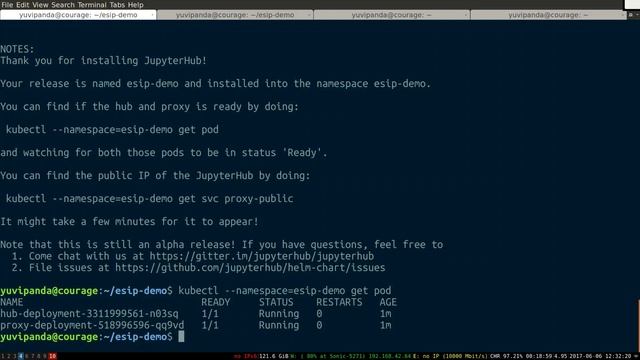Click the 'READY' column header

[216, 302]
